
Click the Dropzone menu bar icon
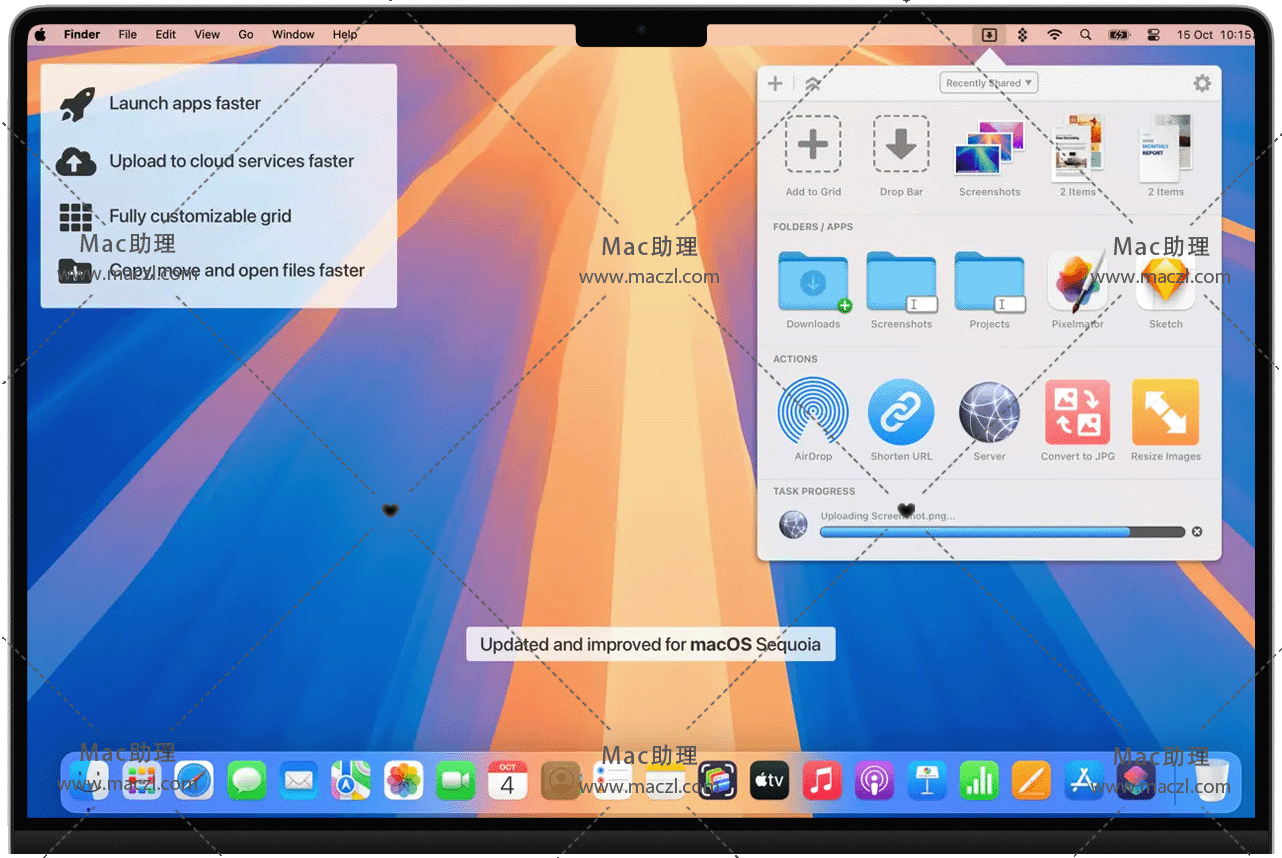[x=989, y=34]
